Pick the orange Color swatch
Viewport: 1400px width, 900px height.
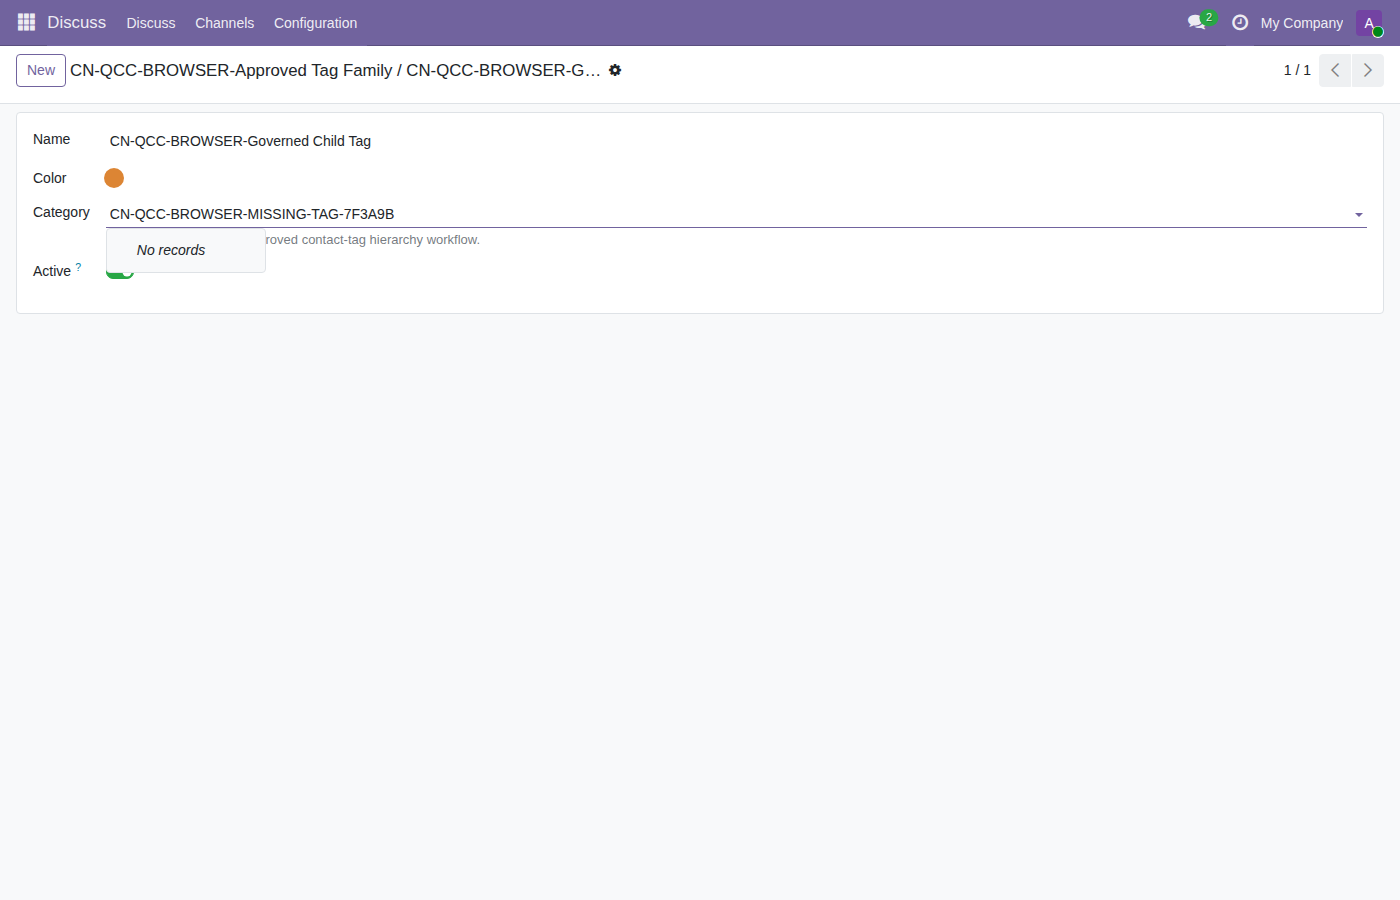pos(114,178)
